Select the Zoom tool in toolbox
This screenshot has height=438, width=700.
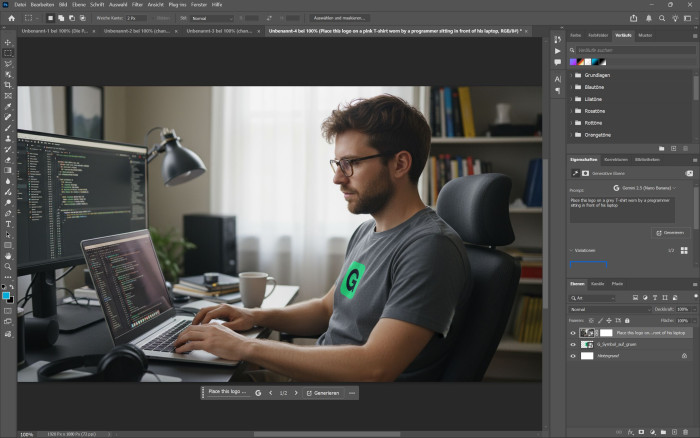click(x=8, y=267)
